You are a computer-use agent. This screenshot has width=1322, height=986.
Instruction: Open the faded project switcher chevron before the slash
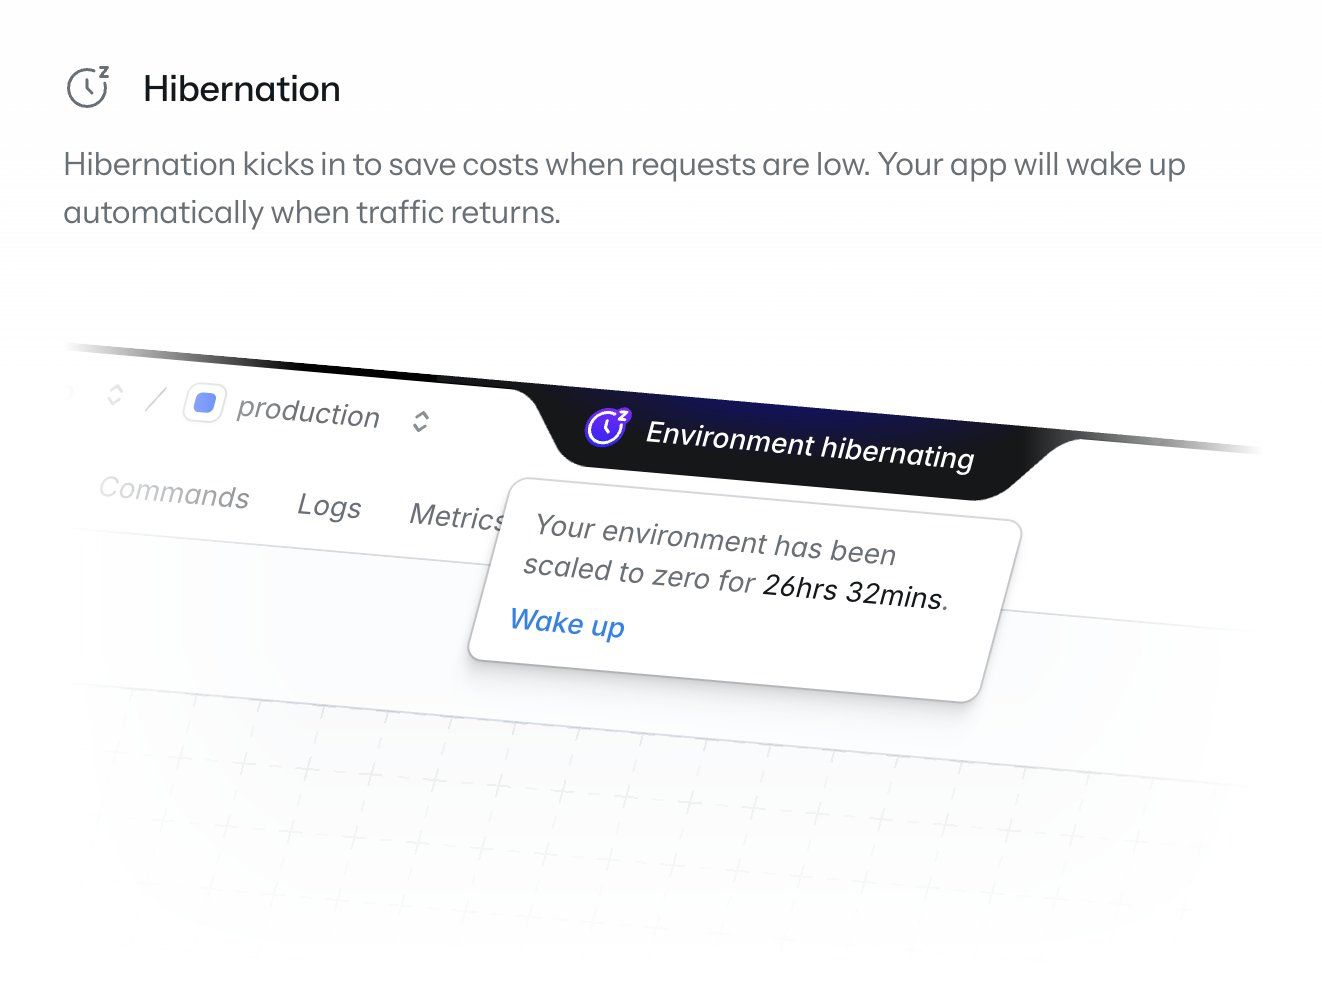114,395
